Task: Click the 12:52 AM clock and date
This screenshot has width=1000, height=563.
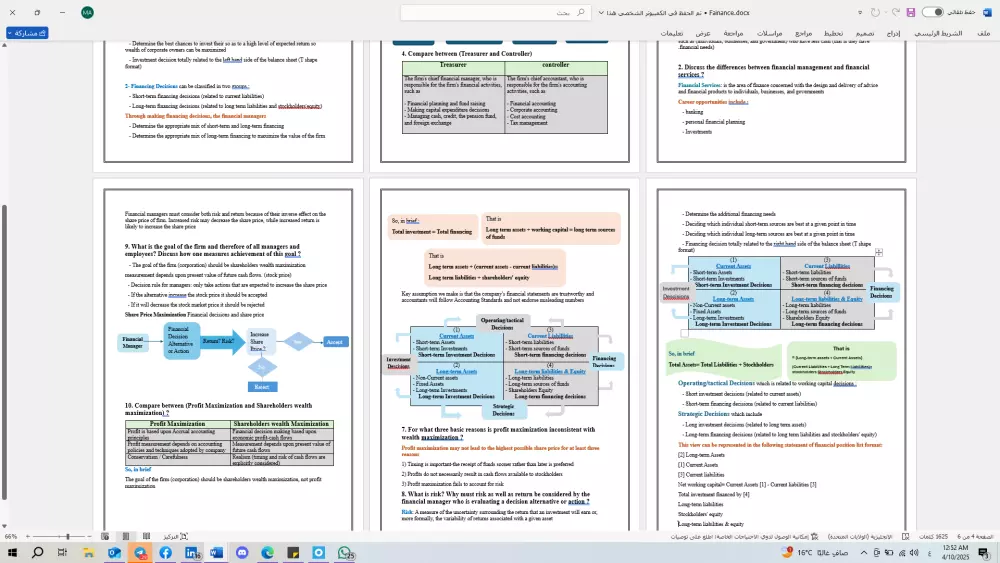Action: point(955,552)
